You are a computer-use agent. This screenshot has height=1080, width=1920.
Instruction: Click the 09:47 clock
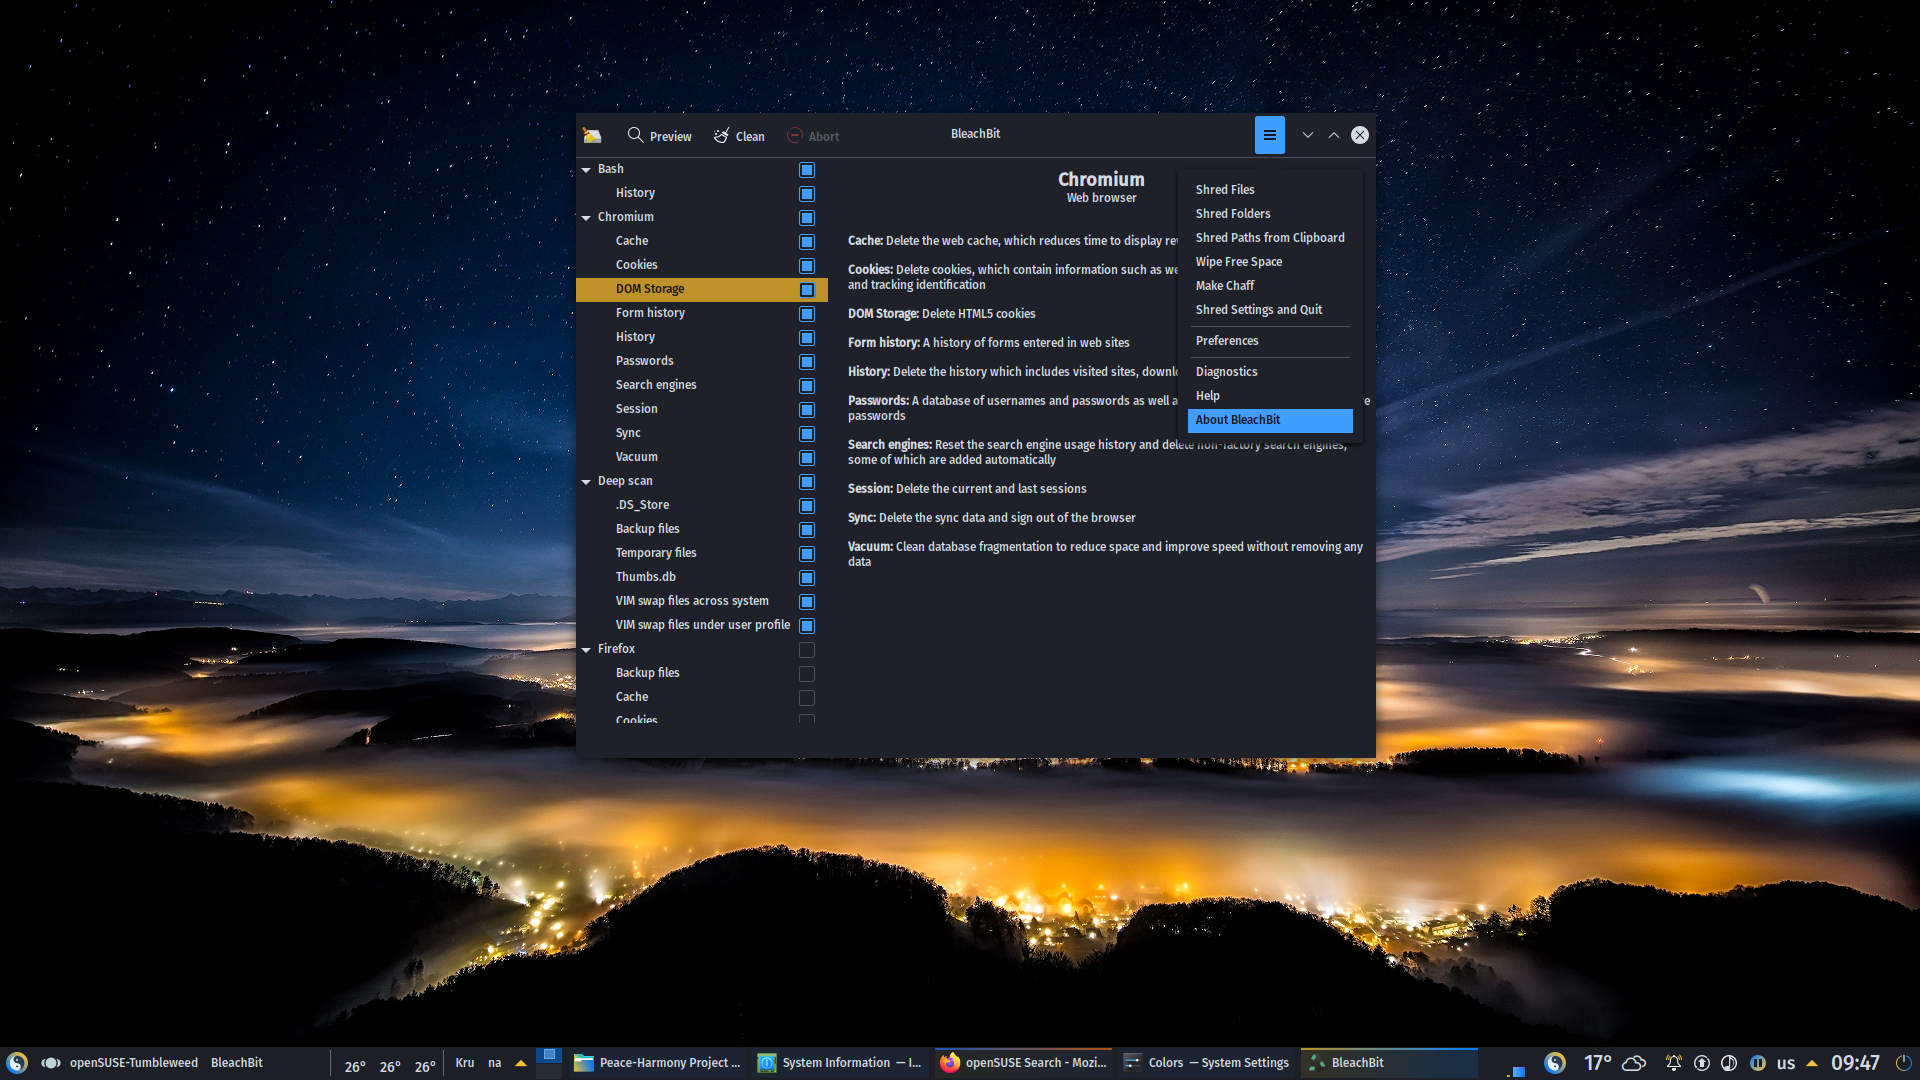click(1855, 1063)
